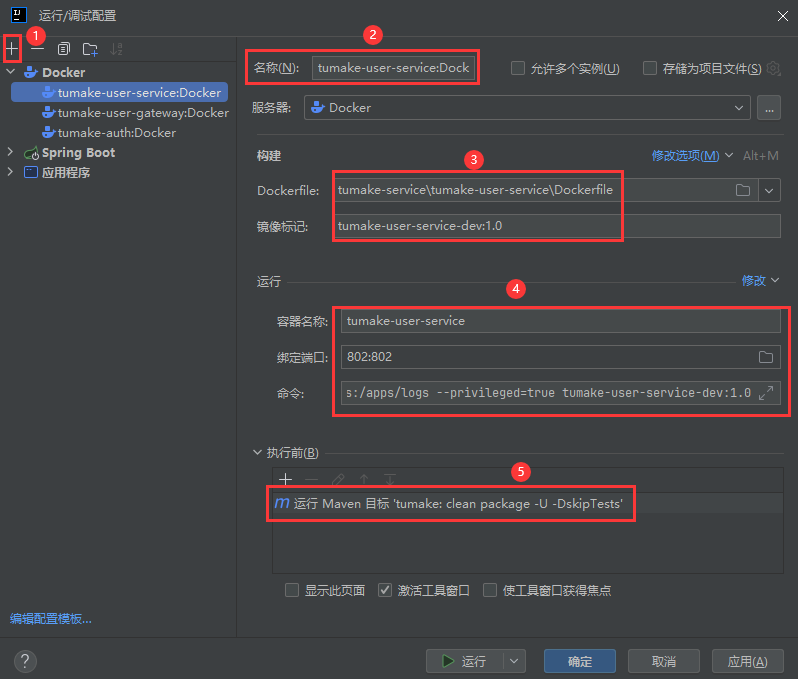Open the 运行 button dropdown arrow
This screenshot has width=798, height=679.
point(514,661)
